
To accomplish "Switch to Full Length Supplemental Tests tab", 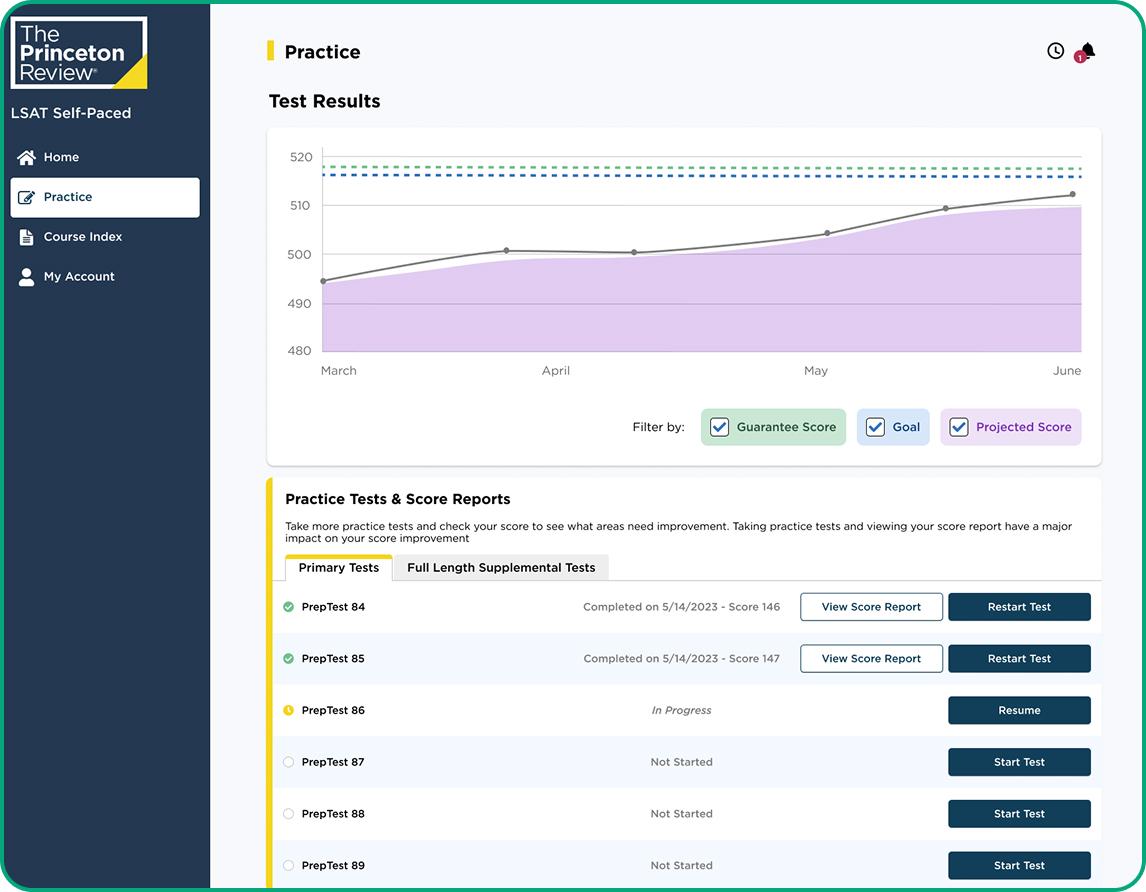I will pos(501,568).
